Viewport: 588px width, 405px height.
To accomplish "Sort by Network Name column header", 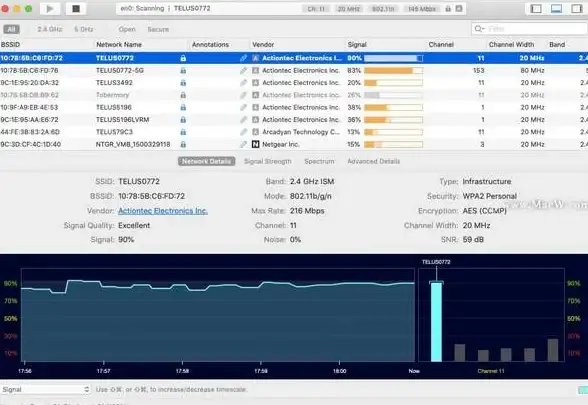I will 119,45.
